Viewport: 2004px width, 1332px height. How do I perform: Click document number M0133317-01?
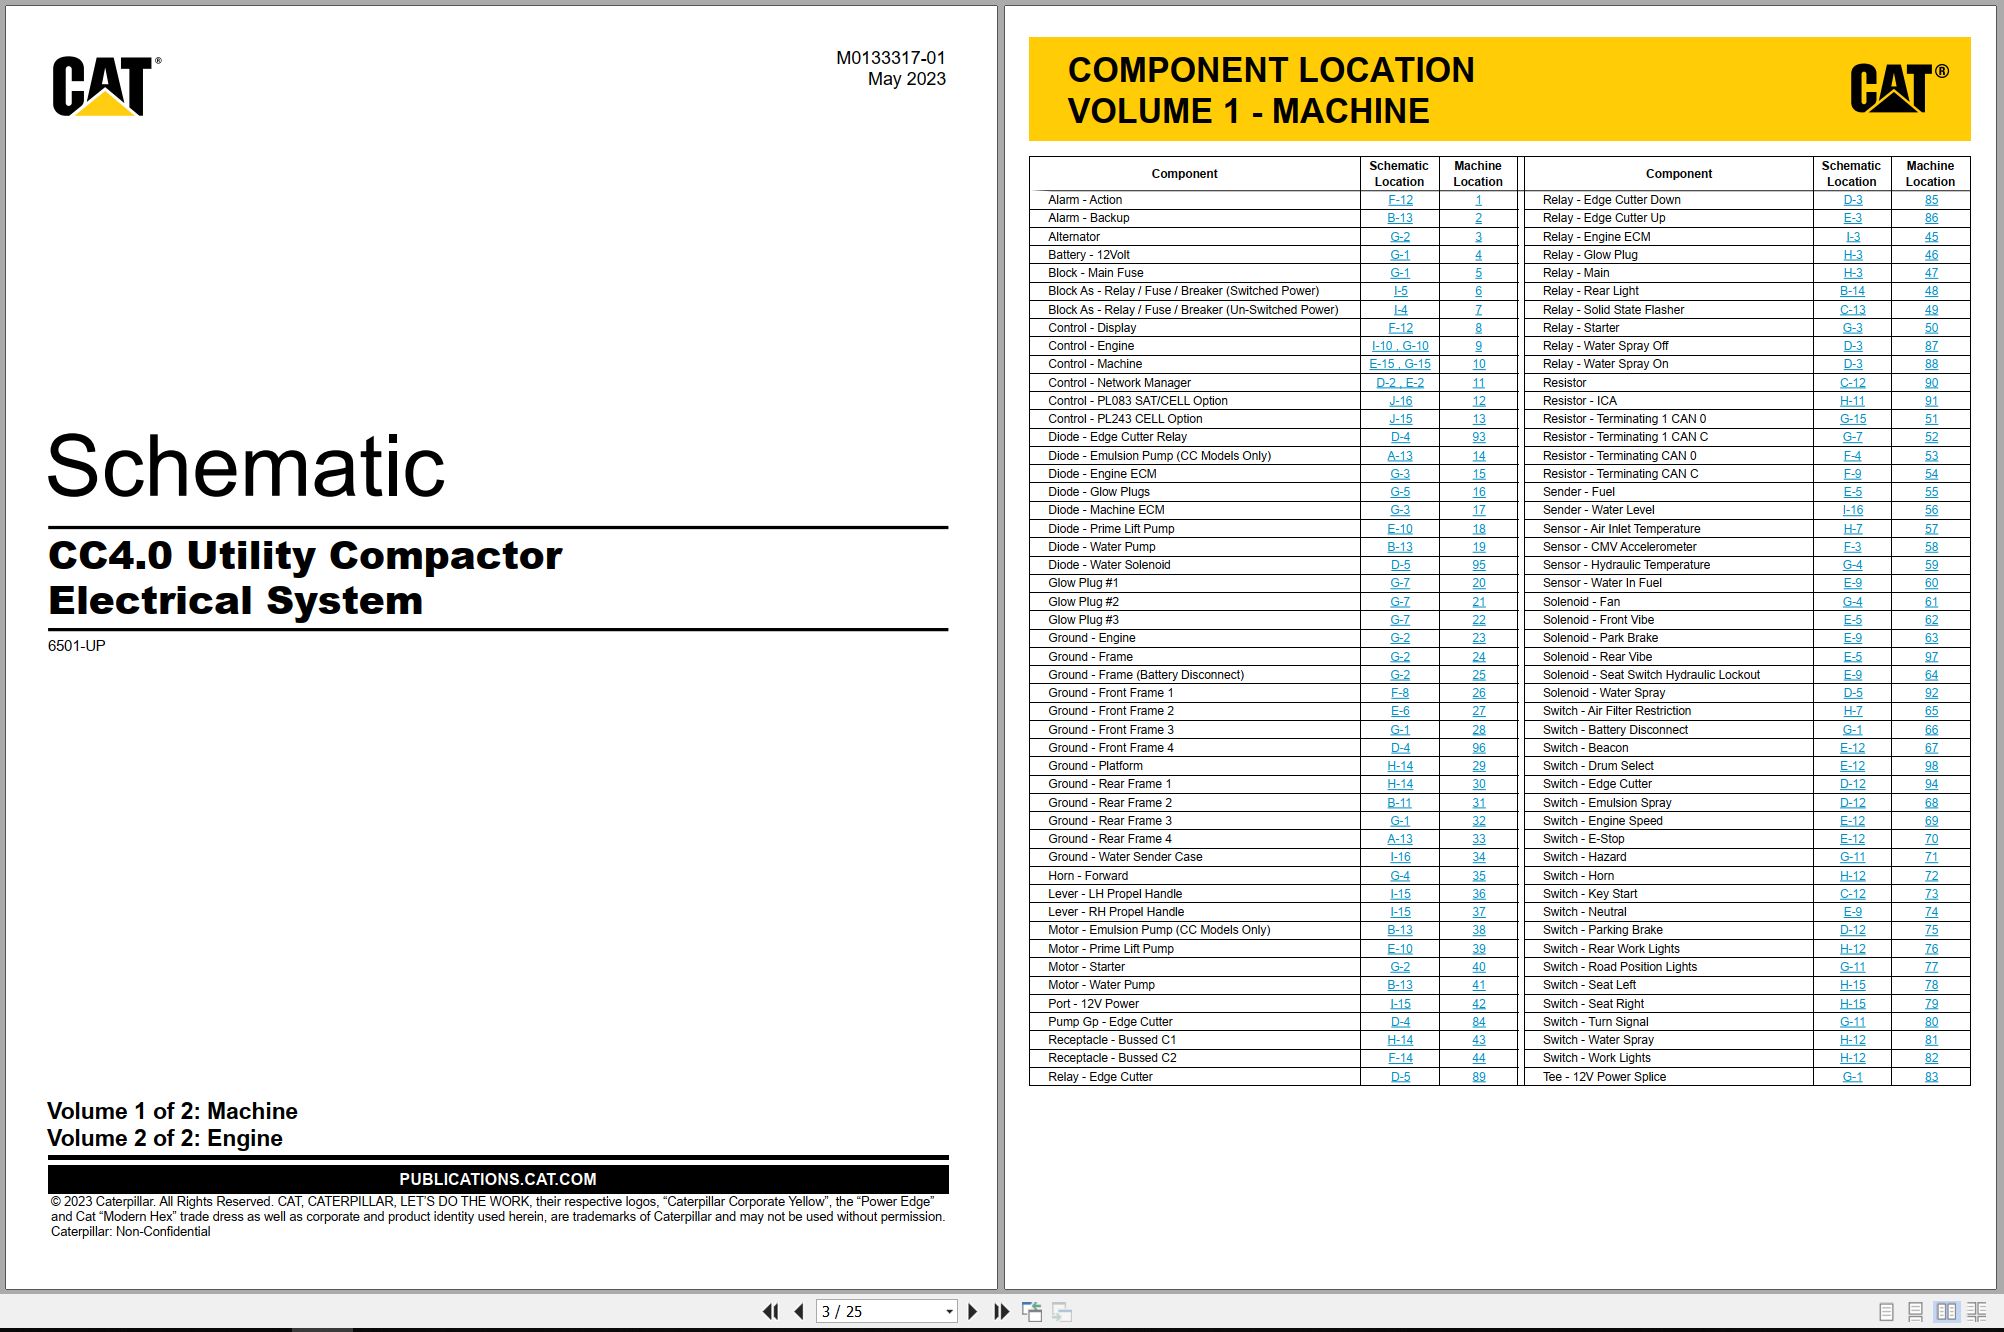pyautogui.click(x=890, y=58)
